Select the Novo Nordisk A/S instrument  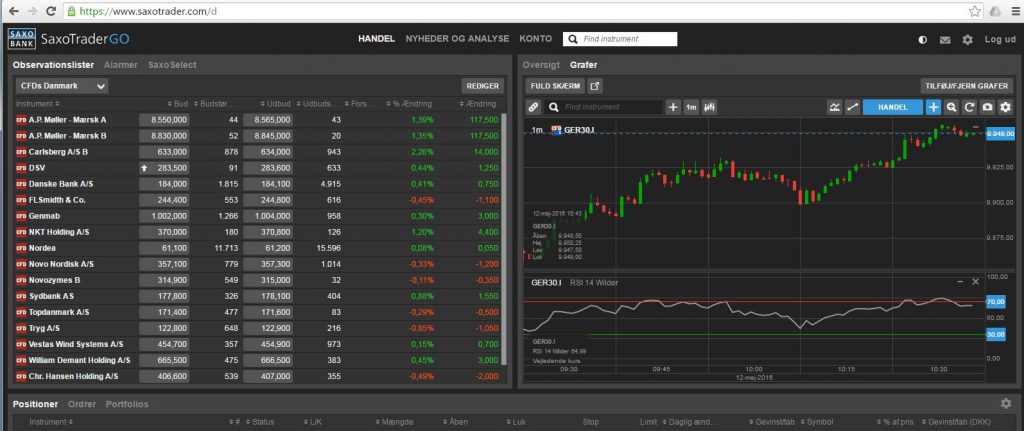pos(61,264)
